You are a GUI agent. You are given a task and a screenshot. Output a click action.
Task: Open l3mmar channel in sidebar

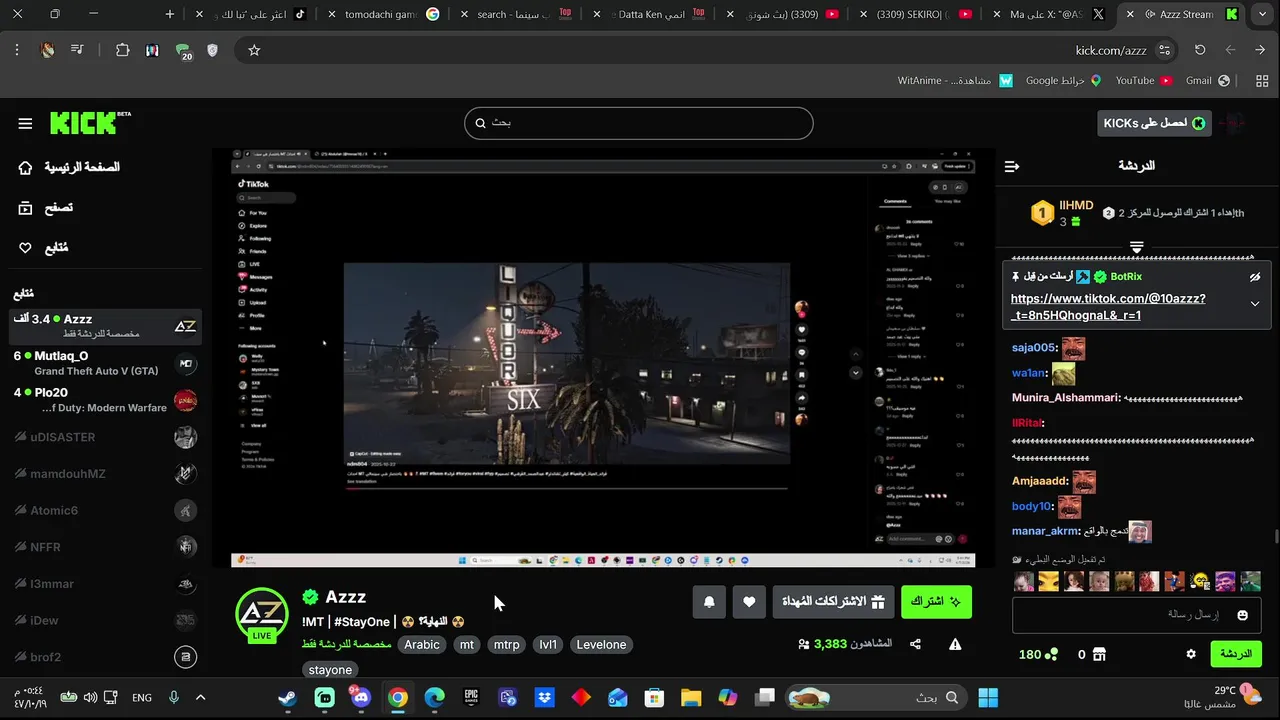pos(106,584)
